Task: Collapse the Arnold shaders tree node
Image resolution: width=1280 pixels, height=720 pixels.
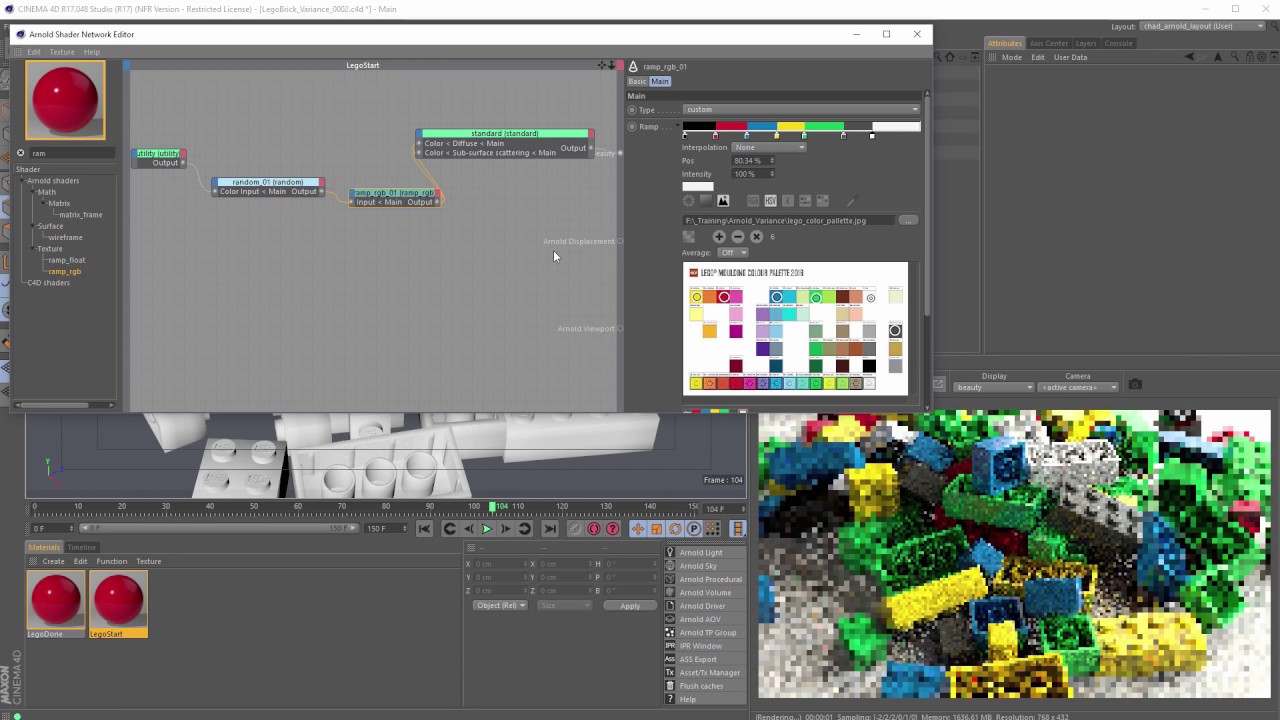Action: point(21,181)
